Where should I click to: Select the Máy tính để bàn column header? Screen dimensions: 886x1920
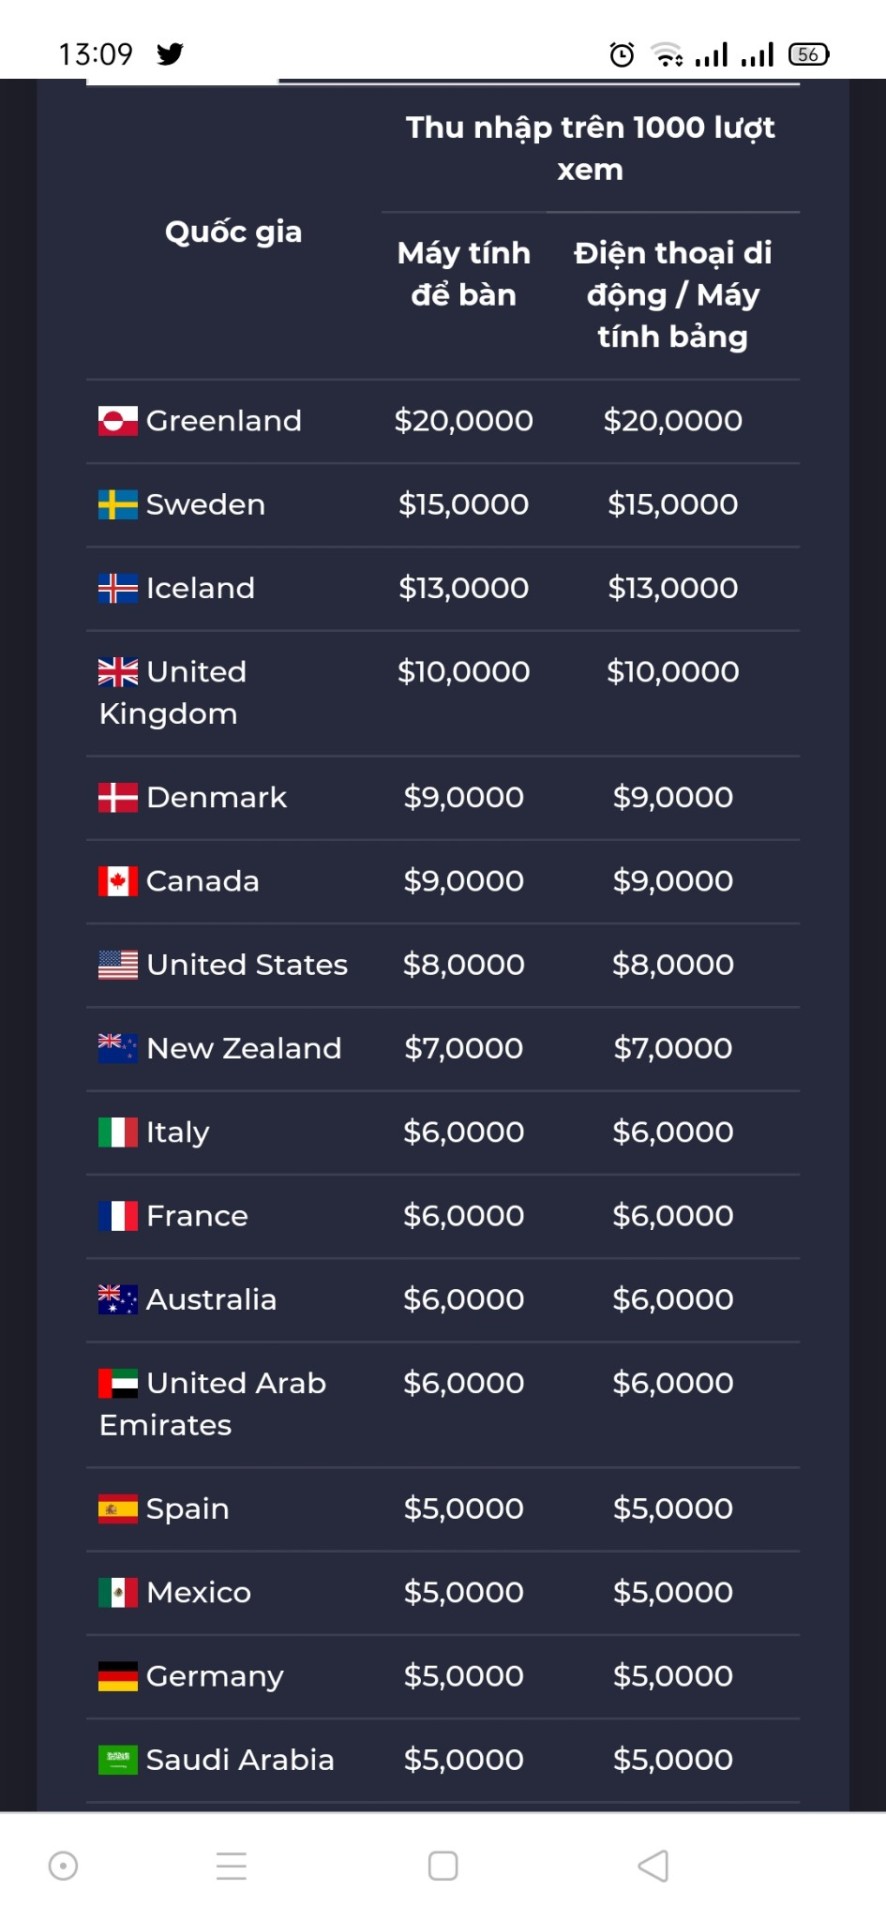464,274
